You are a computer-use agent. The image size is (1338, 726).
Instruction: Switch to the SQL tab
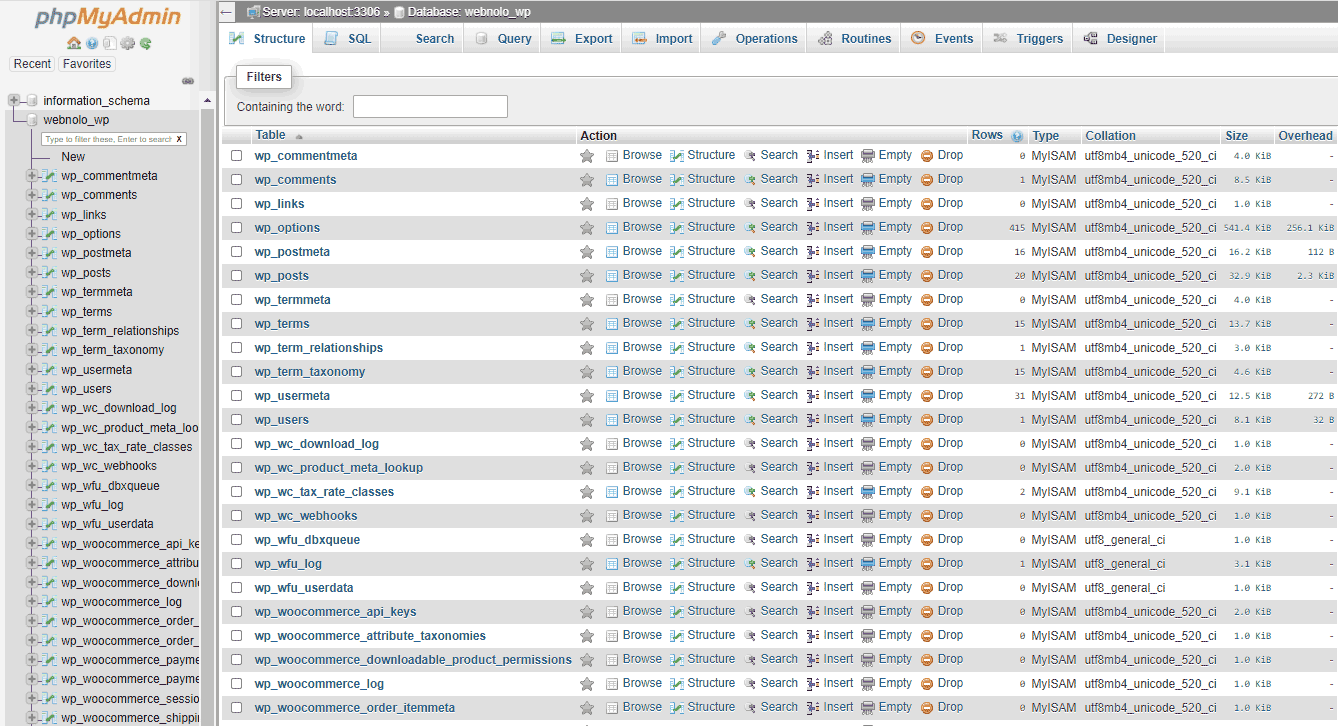pos(346,39)
